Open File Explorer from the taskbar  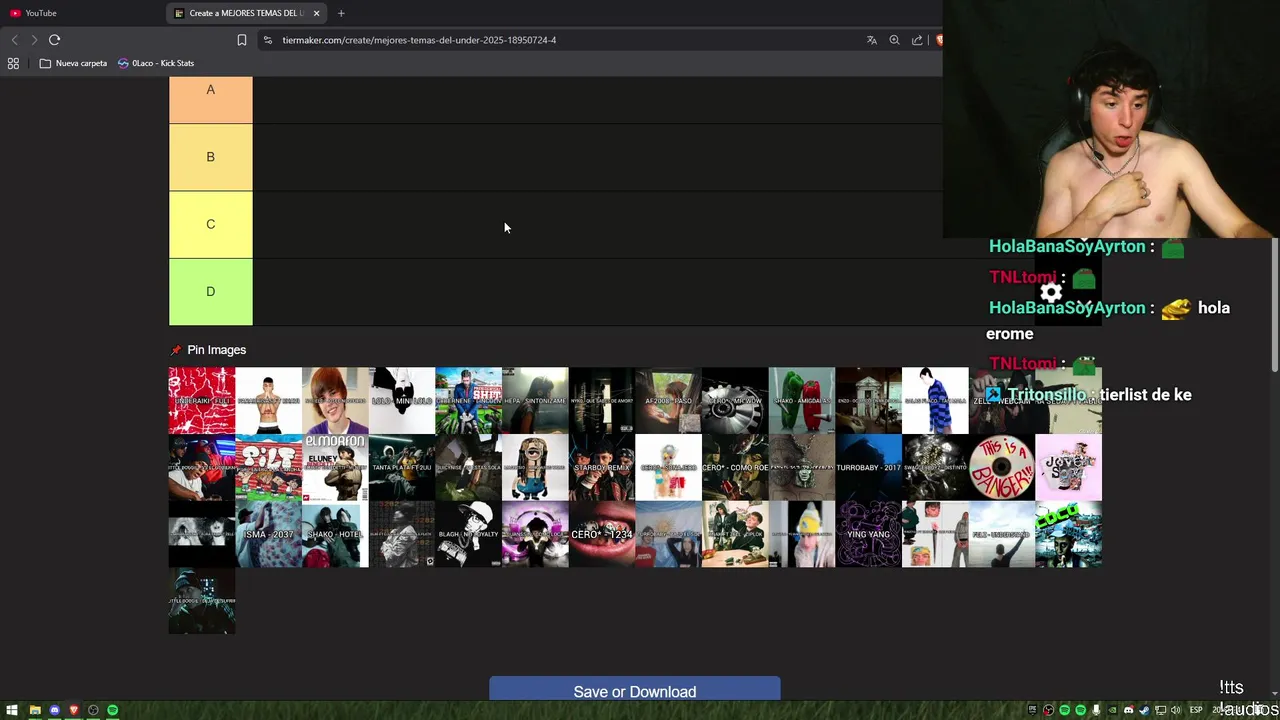35,710
